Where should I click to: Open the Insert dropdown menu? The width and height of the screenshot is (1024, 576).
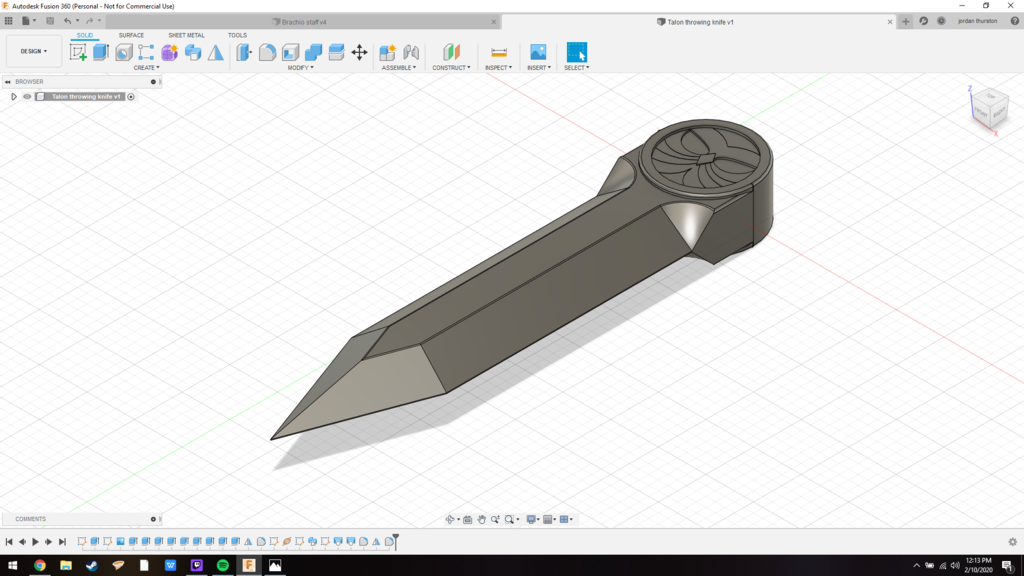(539, 67)
